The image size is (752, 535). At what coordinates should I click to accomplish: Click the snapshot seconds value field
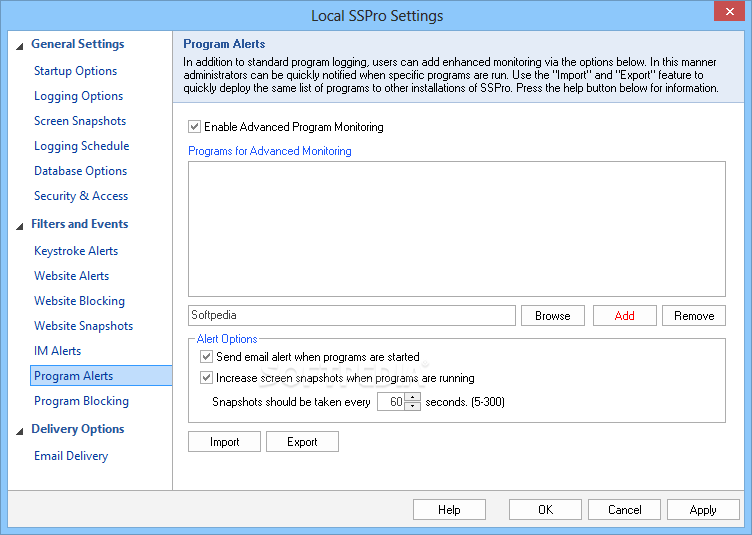(391, 402)
